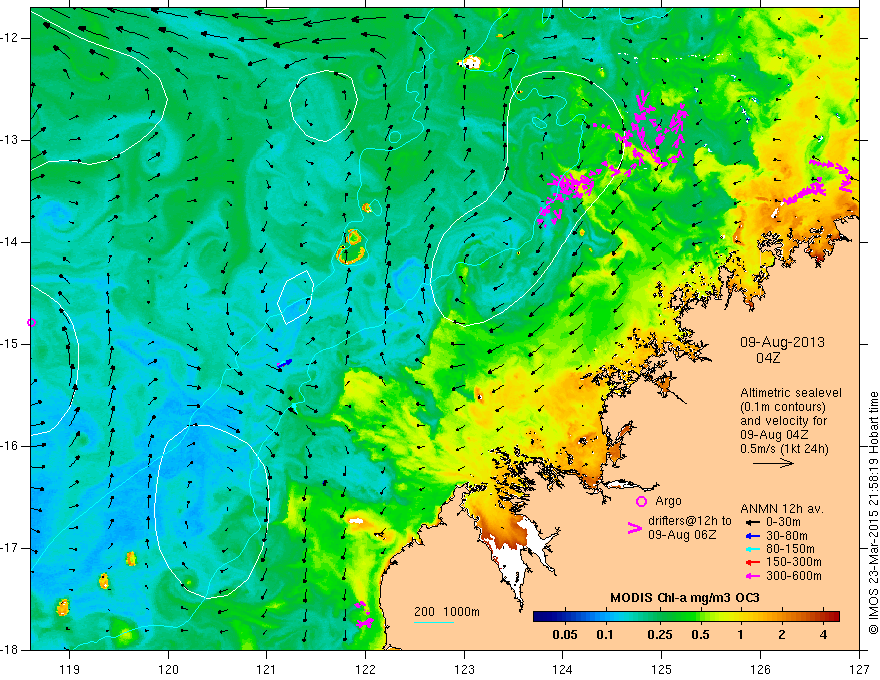This screenshot has width=880, height=680.
Task: Click the "Altimetric sealevel" description text
Action: (x=791, y=393)
